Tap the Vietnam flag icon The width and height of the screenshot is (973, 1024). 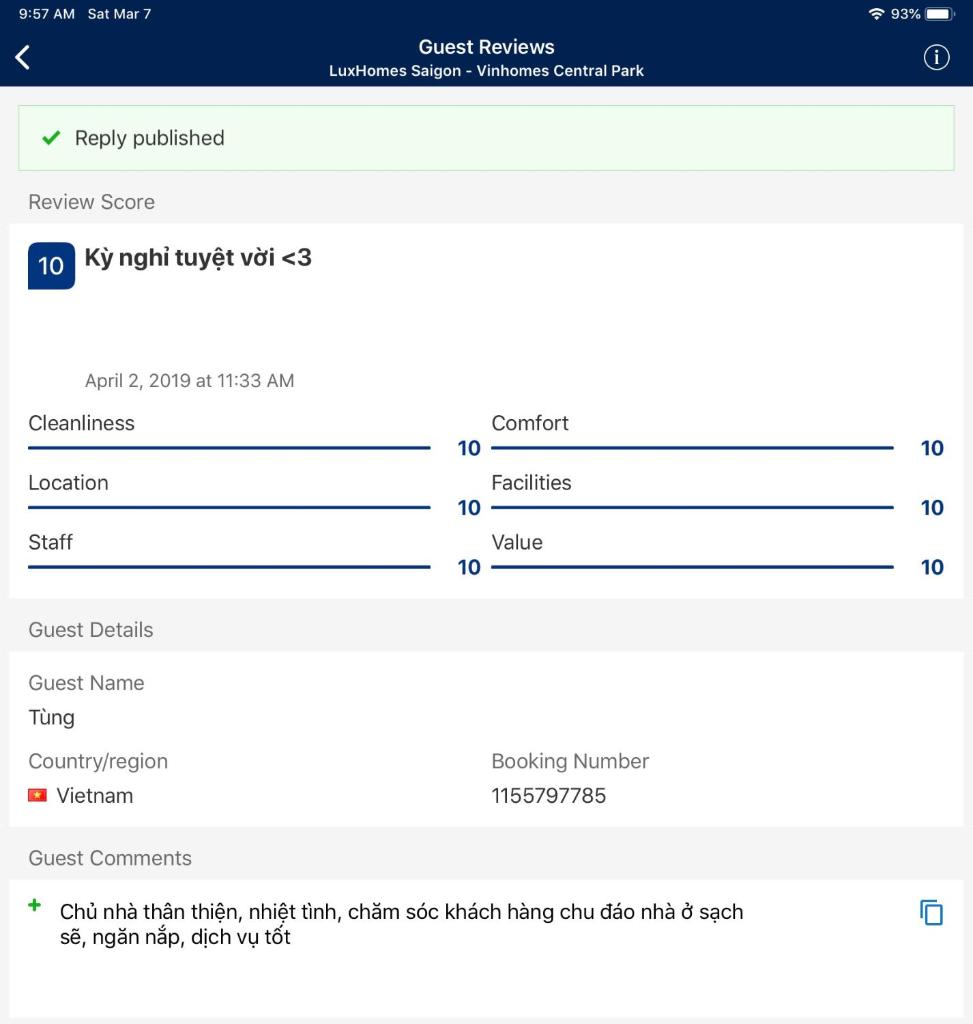pyautogui.click(x=37, y=795)
